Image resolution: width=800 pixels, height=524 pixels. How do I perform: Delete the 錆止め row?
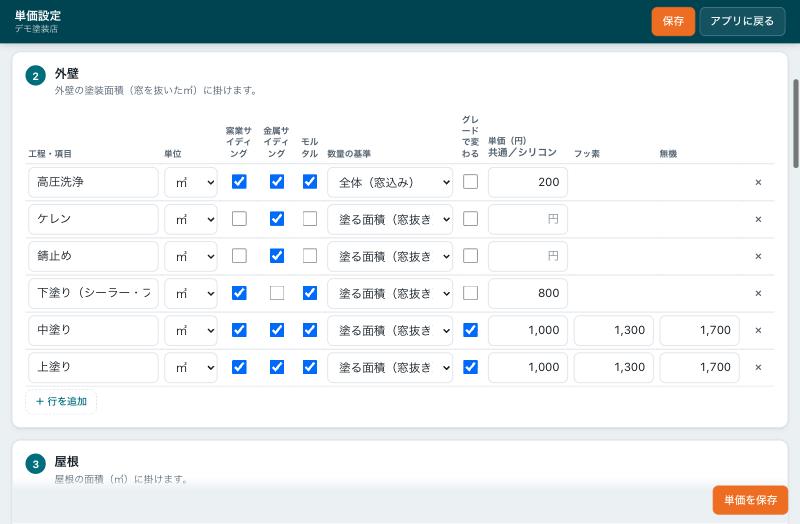(758, 256)
